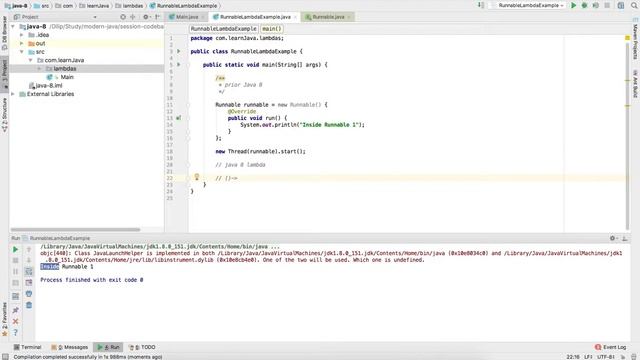
Task: Click the Debug bug icon in top toolbar
Action: [x=584, y=5]
